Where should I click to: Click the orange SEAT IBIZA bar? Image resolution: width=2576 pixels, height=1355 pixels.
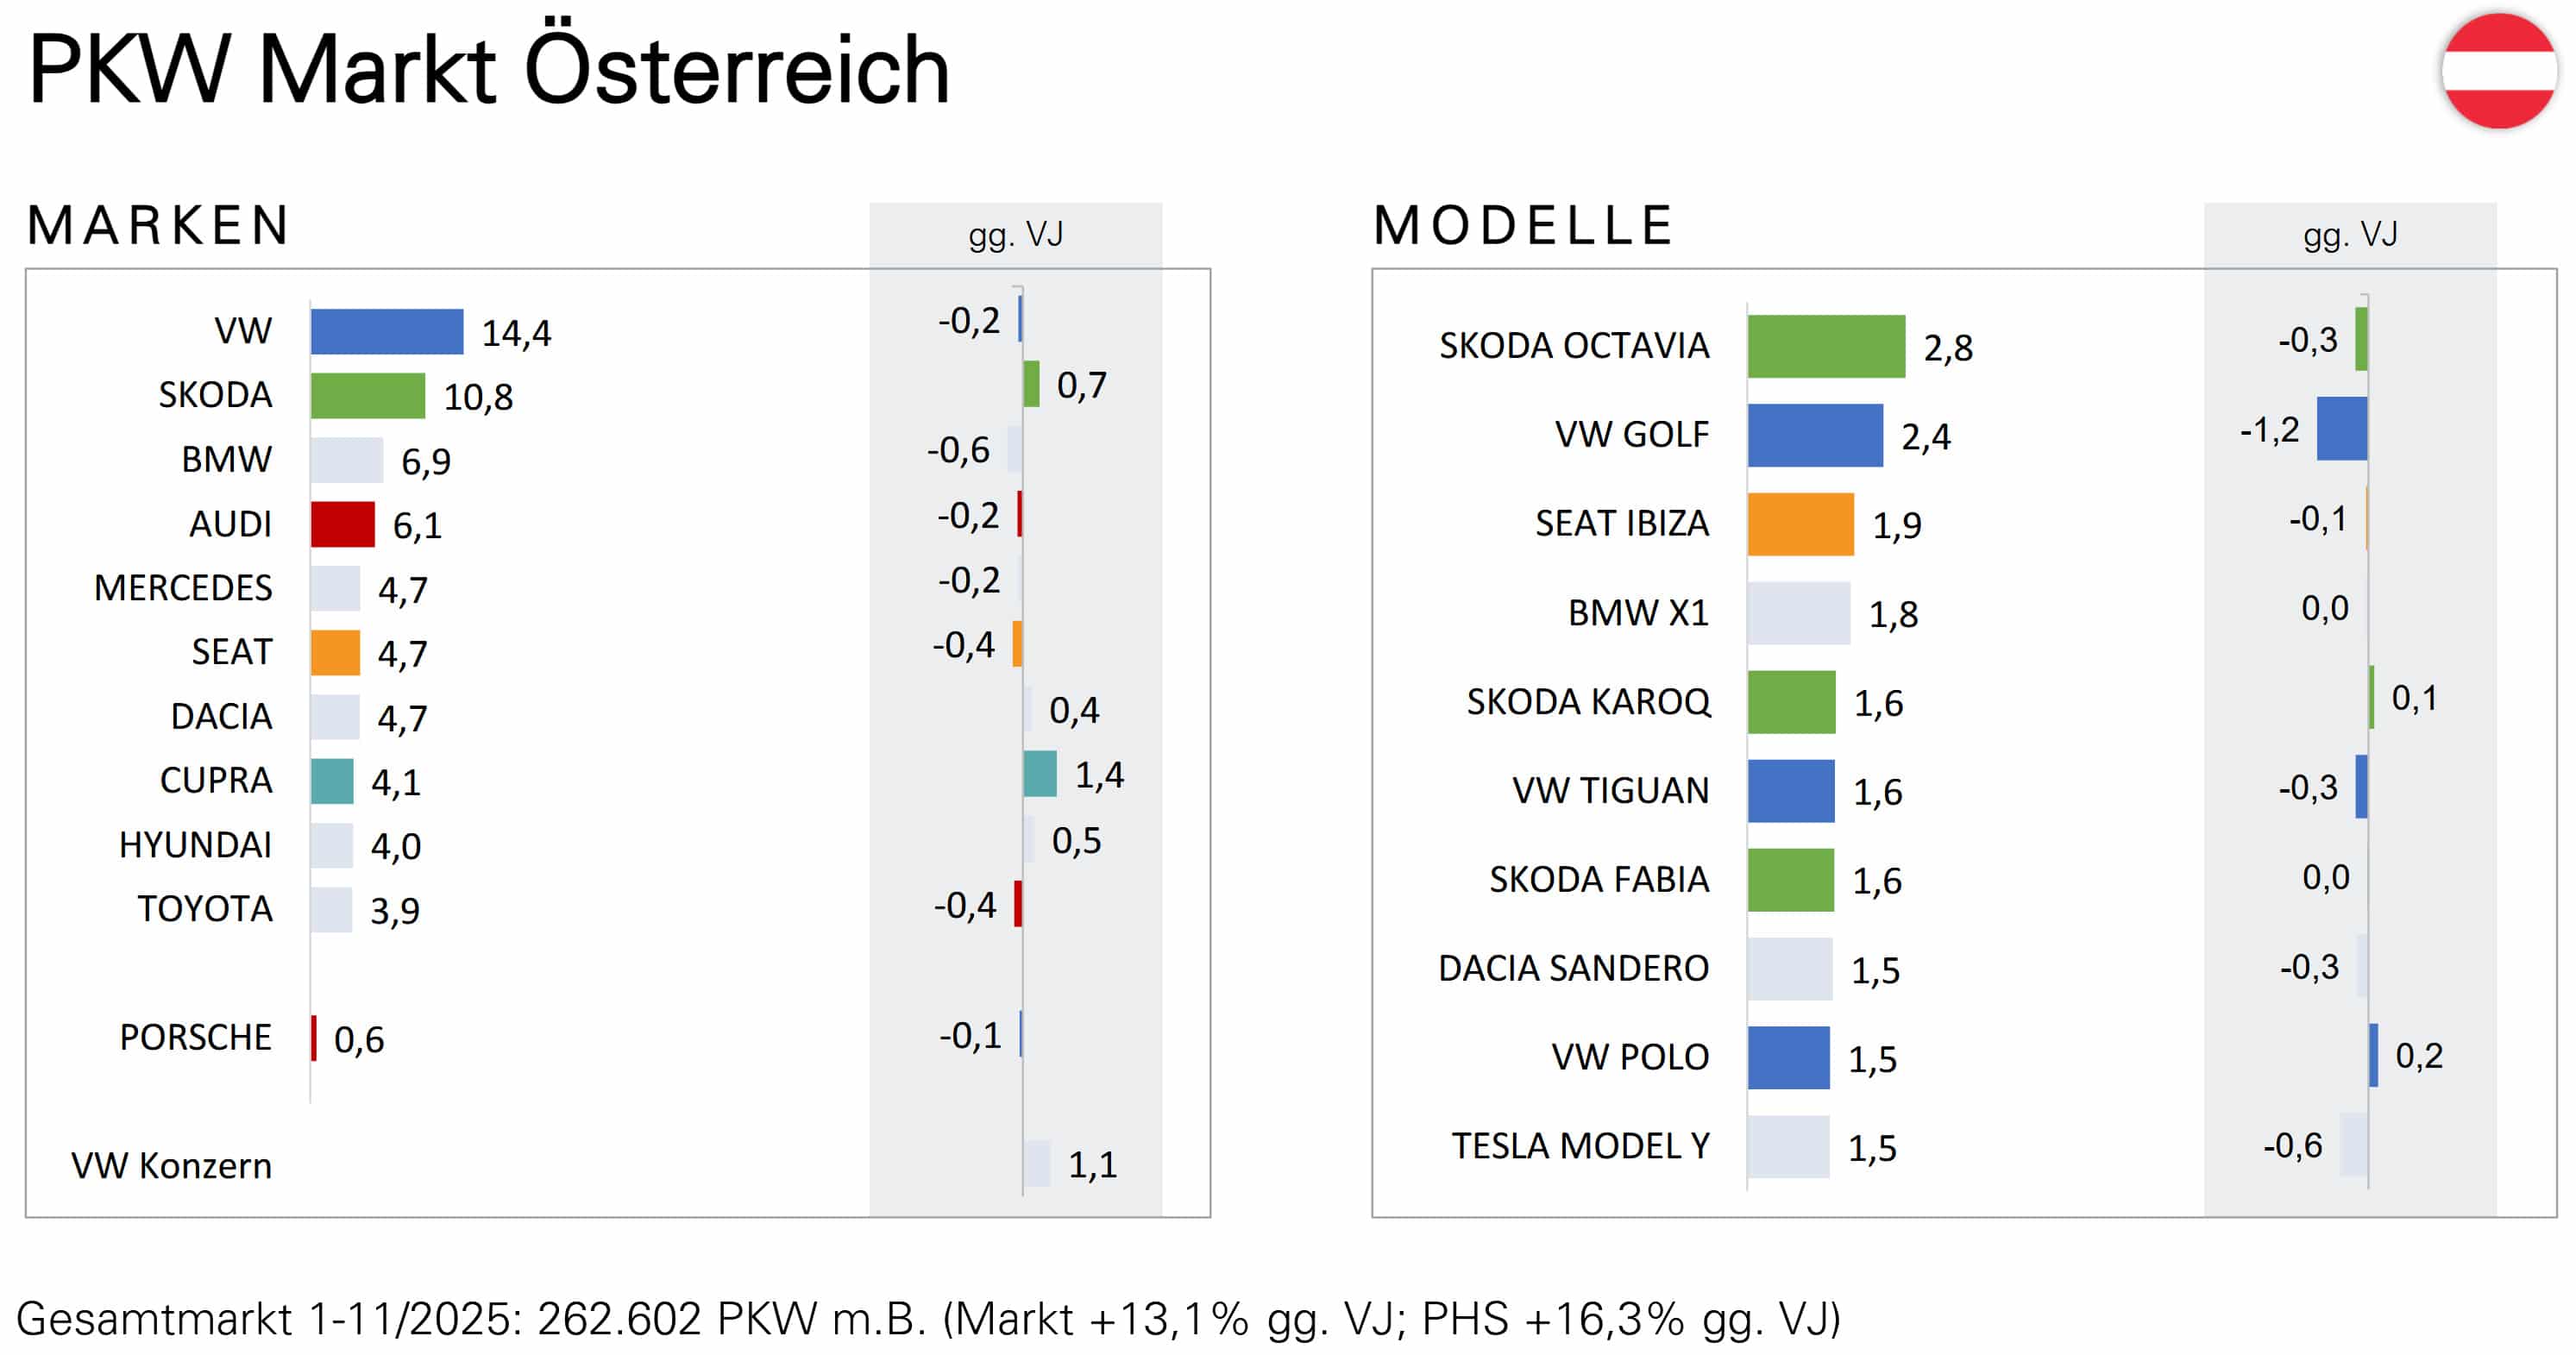point(1800,524)
